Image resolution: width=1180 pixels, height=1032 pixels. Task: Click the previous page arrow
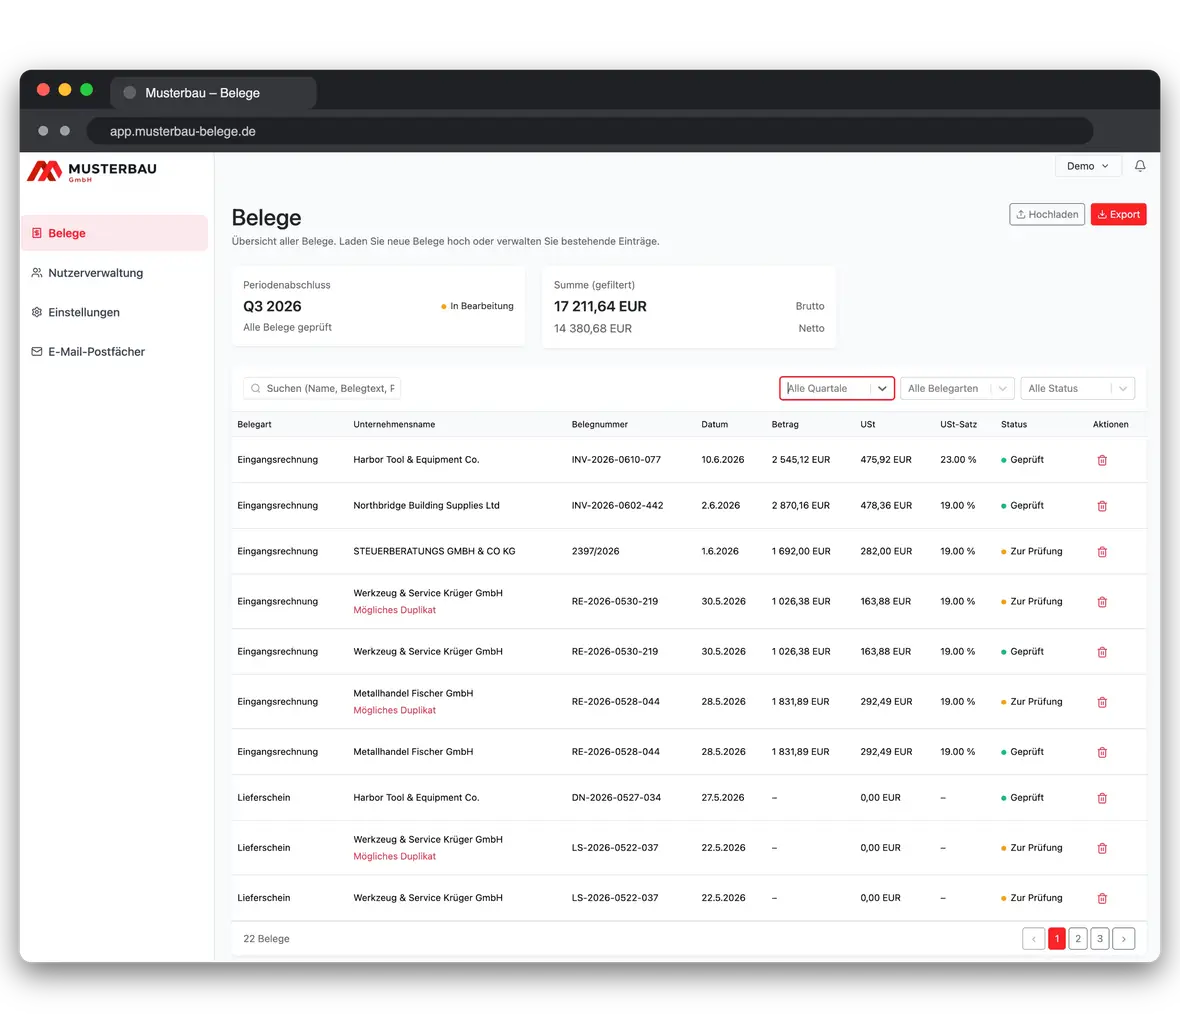click(1033, 939)
